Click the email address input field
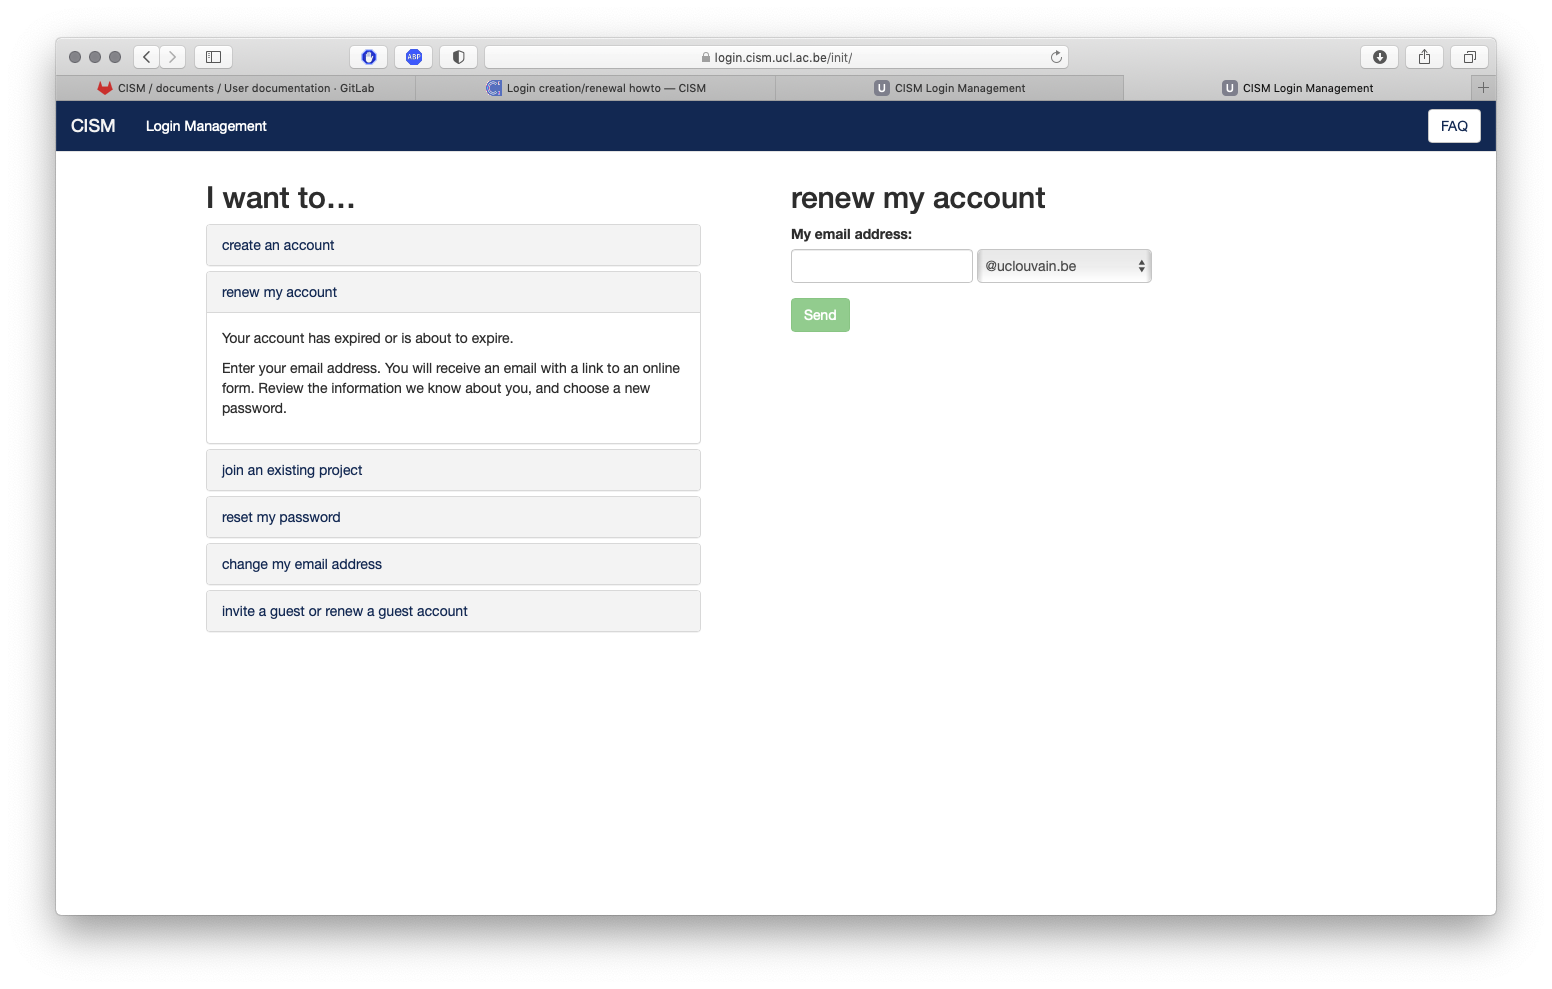Viewport: 1552px width, 989px height. tap(882, 266)
